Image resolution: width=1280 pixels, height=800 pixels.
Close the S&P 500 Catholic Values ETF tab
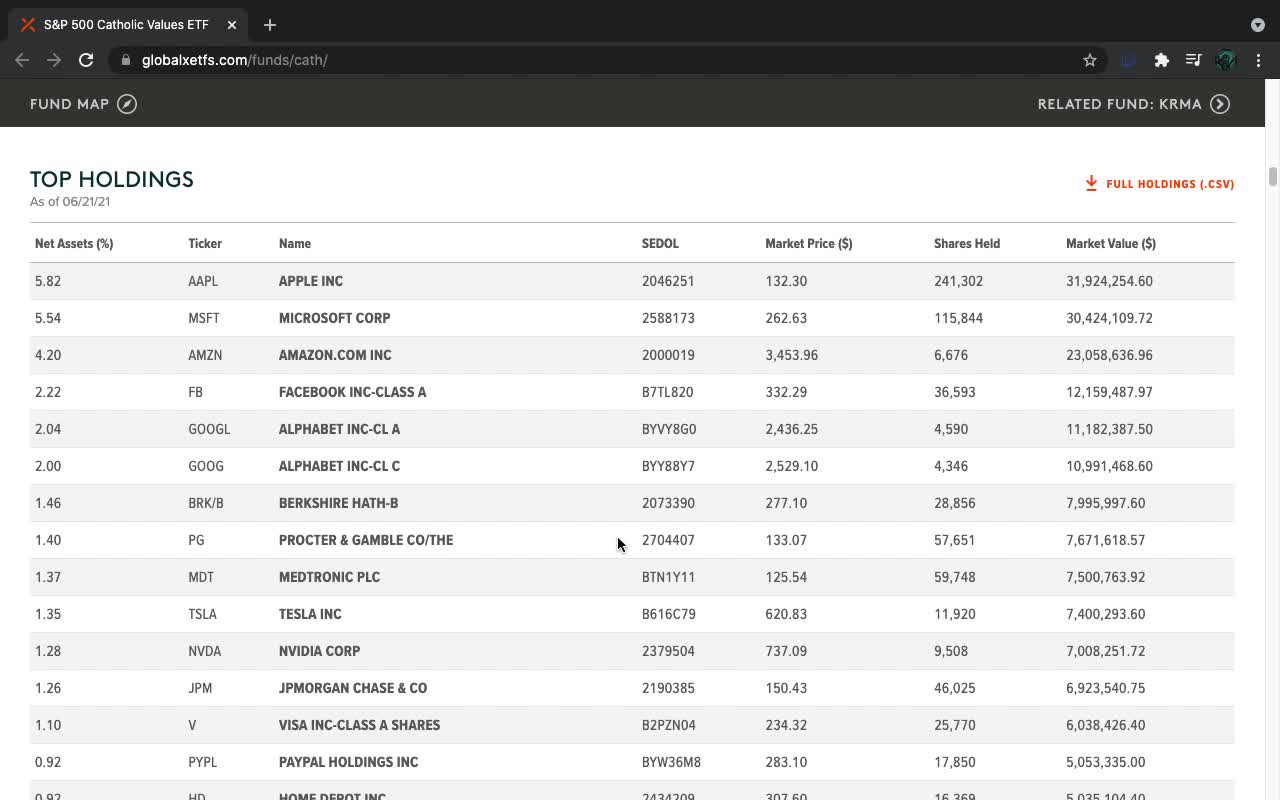(x=231, y=24)
